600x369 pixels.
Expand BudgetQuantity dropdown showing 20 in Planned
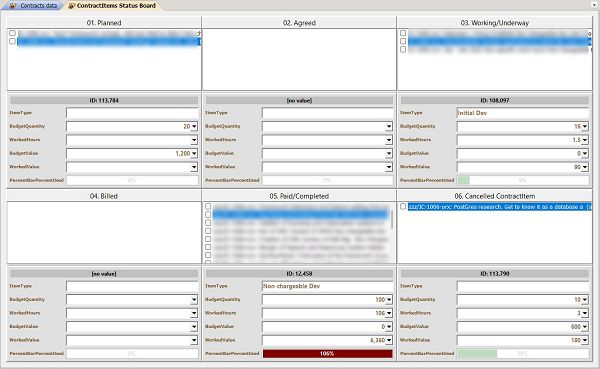click(194, 126)
